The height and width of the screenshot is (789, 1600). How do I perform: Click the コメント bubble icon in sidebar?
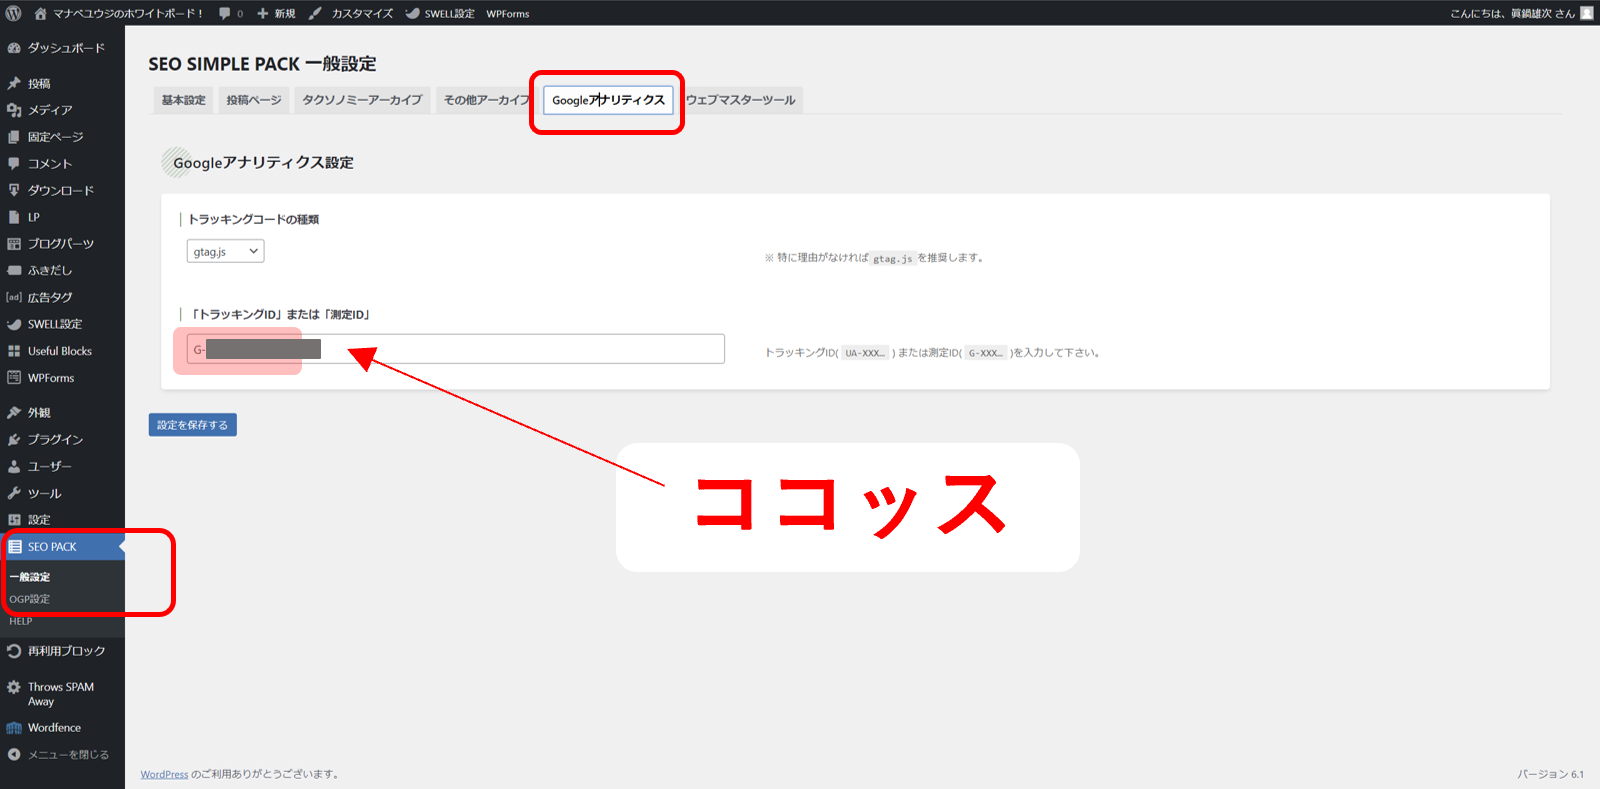(x=14, y=163)
